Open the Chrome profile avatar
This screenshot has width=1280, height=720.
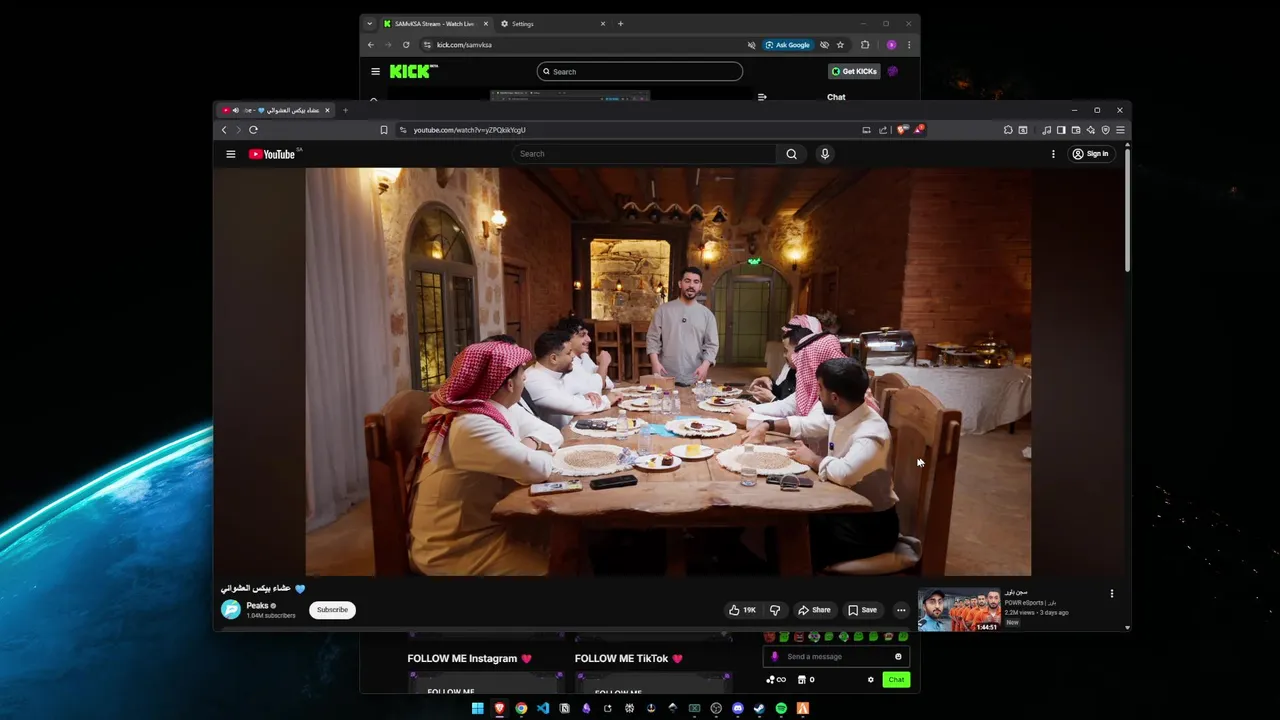tap(891, 45)
